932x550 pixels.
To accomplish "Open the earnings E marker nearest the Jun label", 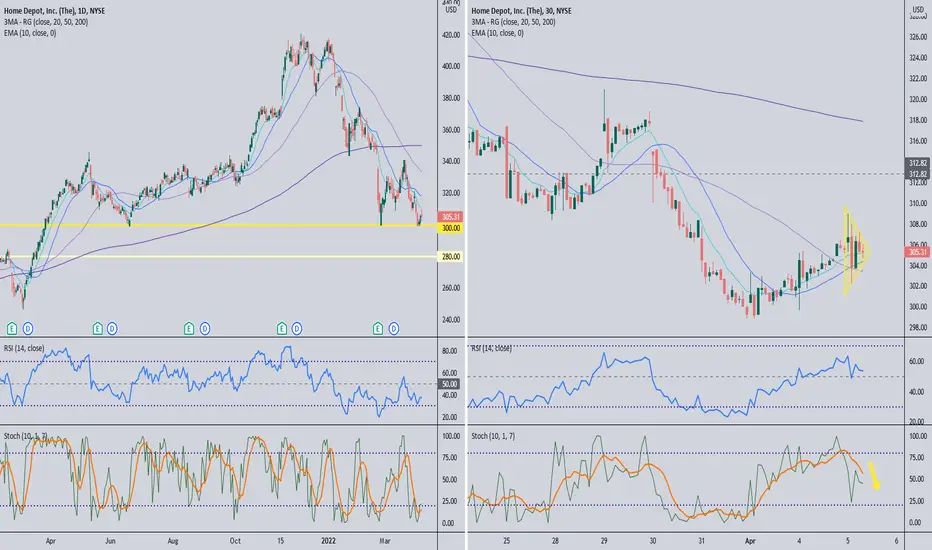I will pyautogui.click(x=97, y=328).
